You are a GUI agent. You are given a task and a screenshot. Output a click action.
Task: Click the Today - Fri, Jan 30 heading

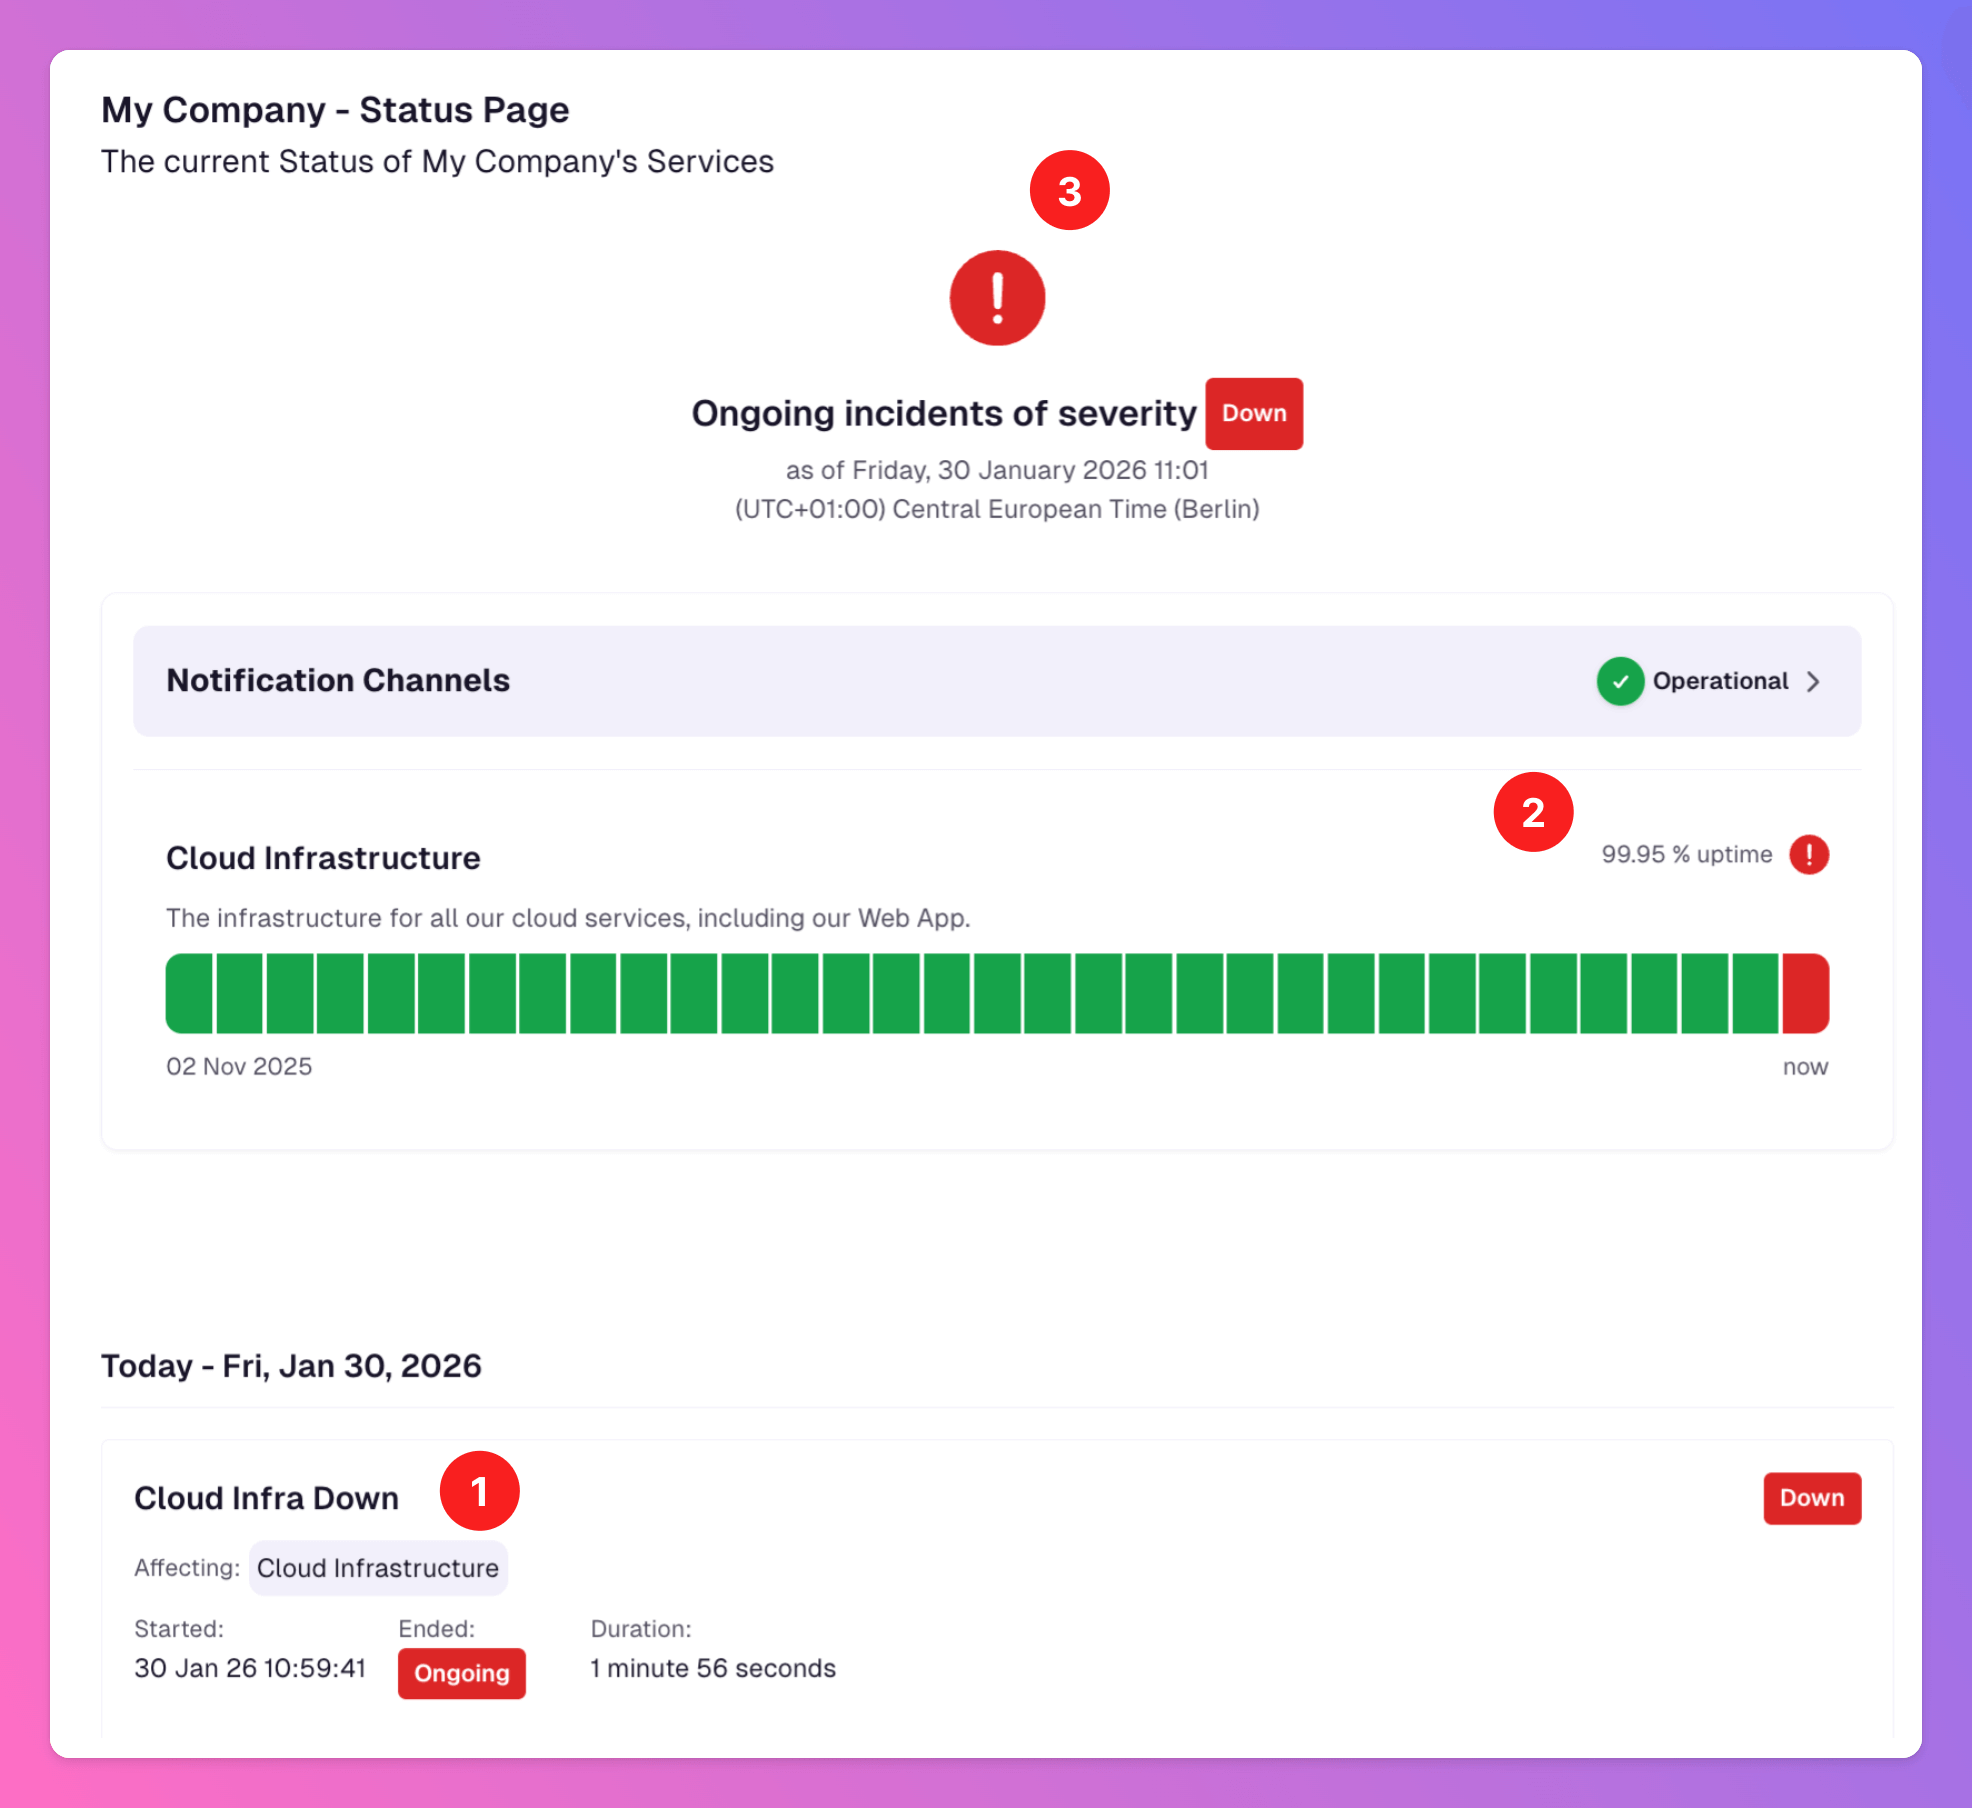coord(291,1366)
